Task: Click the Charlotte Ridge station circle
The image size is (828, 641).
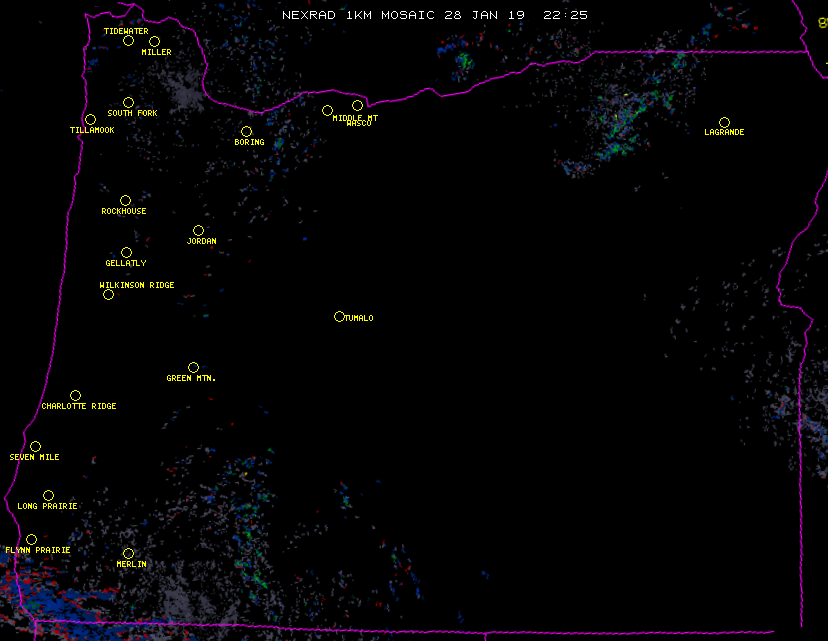Action: point(75,396)
